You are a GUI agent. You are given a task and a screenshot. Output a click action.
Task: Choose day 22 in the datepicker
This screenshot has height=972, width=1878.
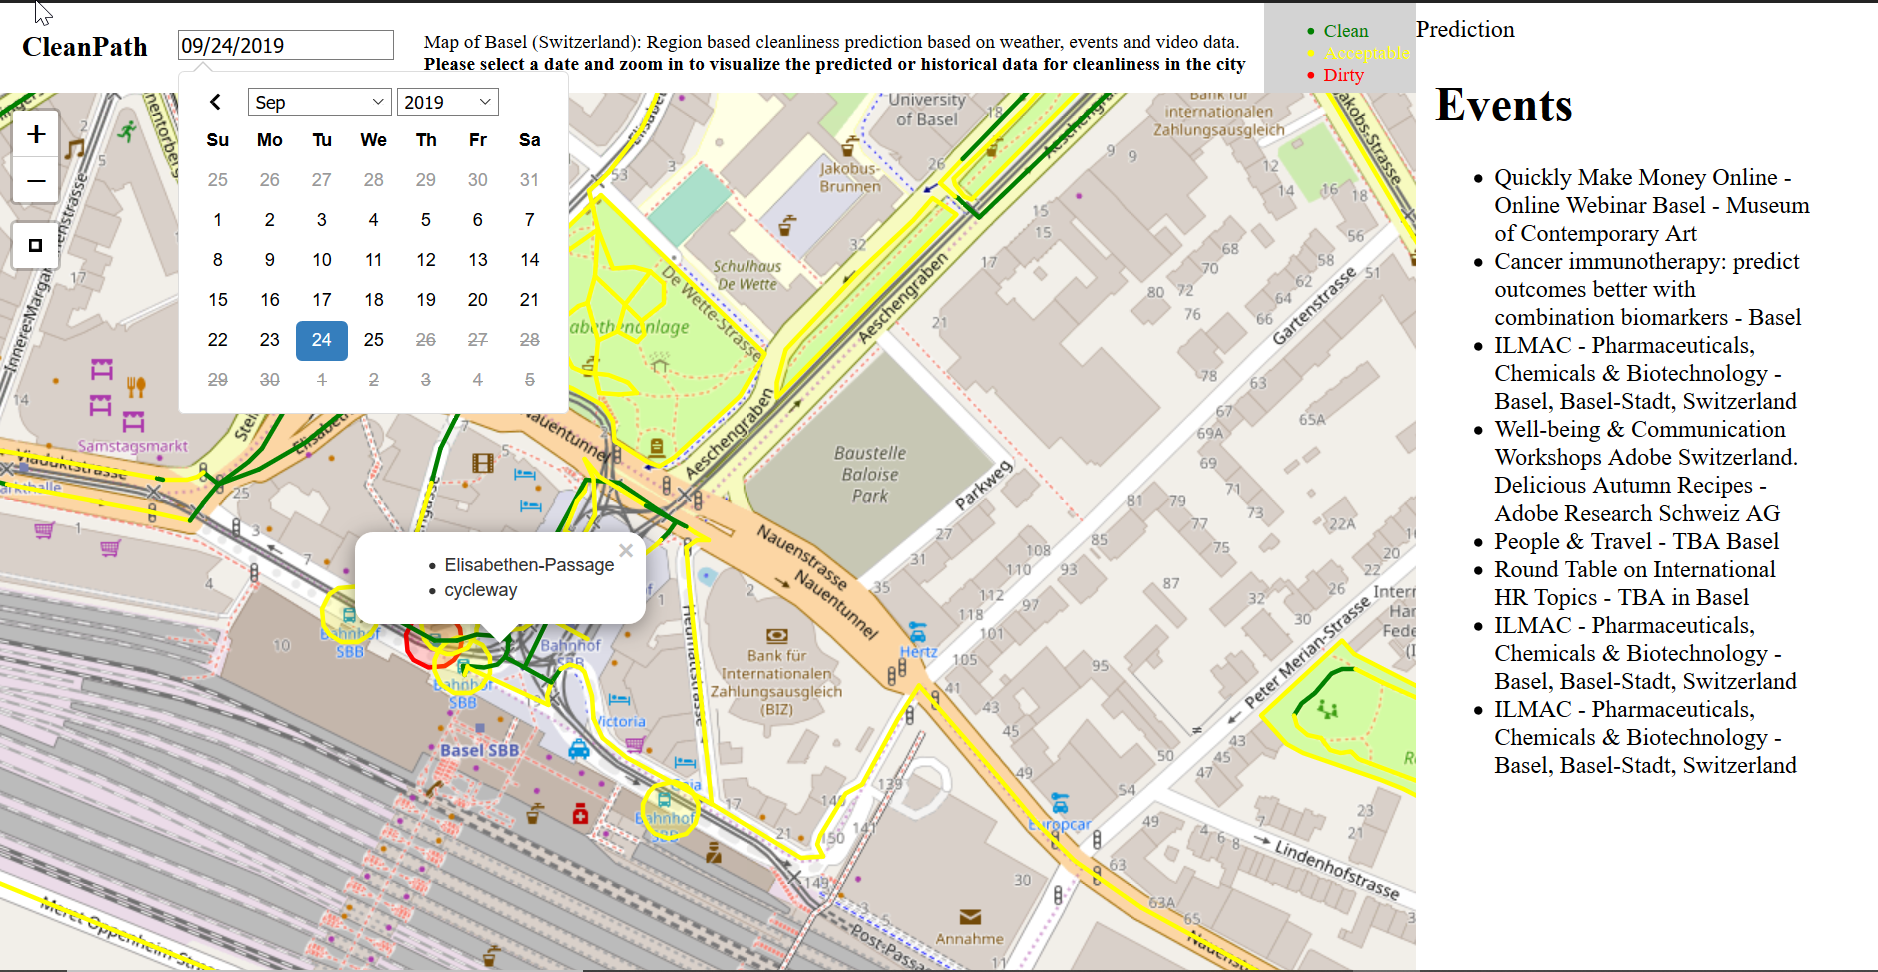point(218,340)
